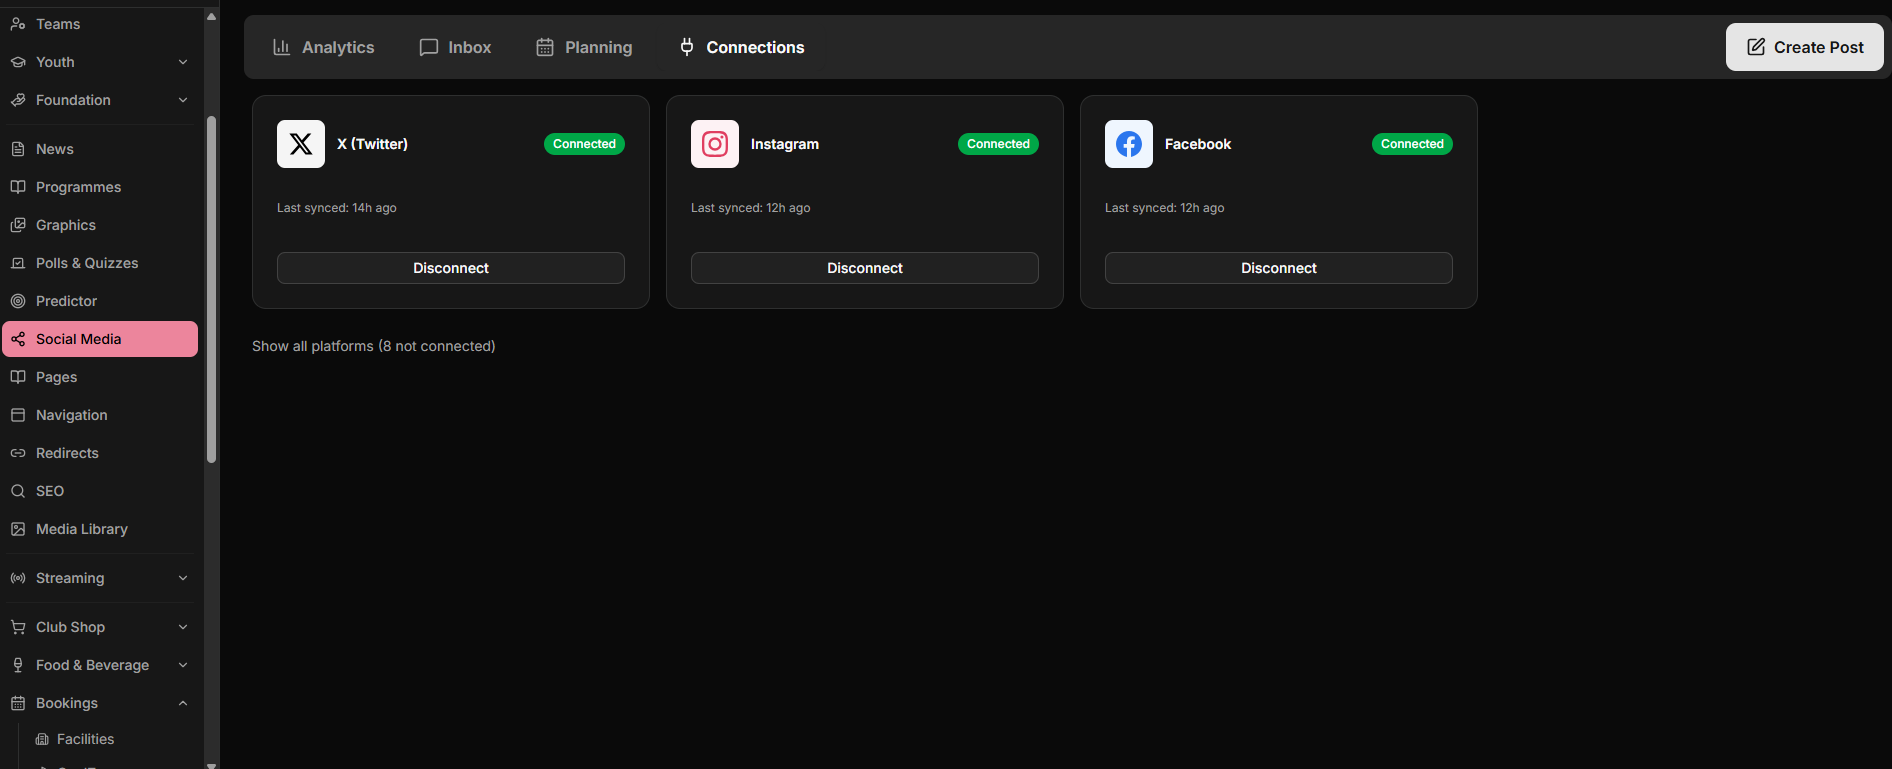
Task: Click the Connections plug icon
Action: point(687,47)
